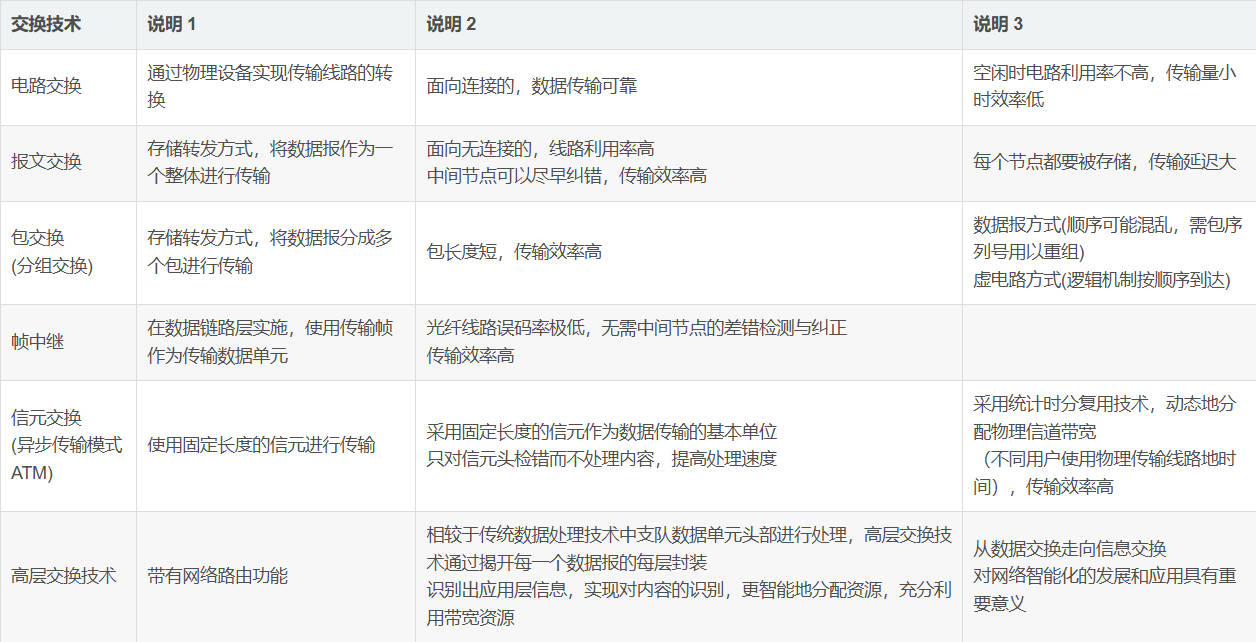Click the cell starting with 从数据交换走向信息交换

pos(1104,575)
